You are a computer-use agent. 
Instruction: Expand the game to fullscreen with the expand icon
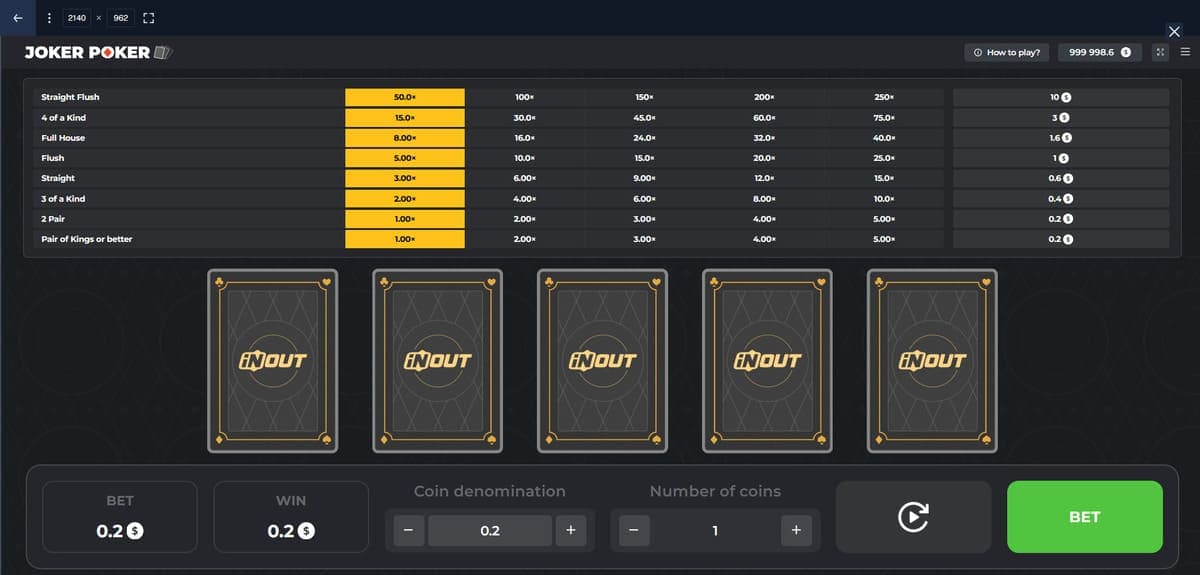tap(1161, 52)
